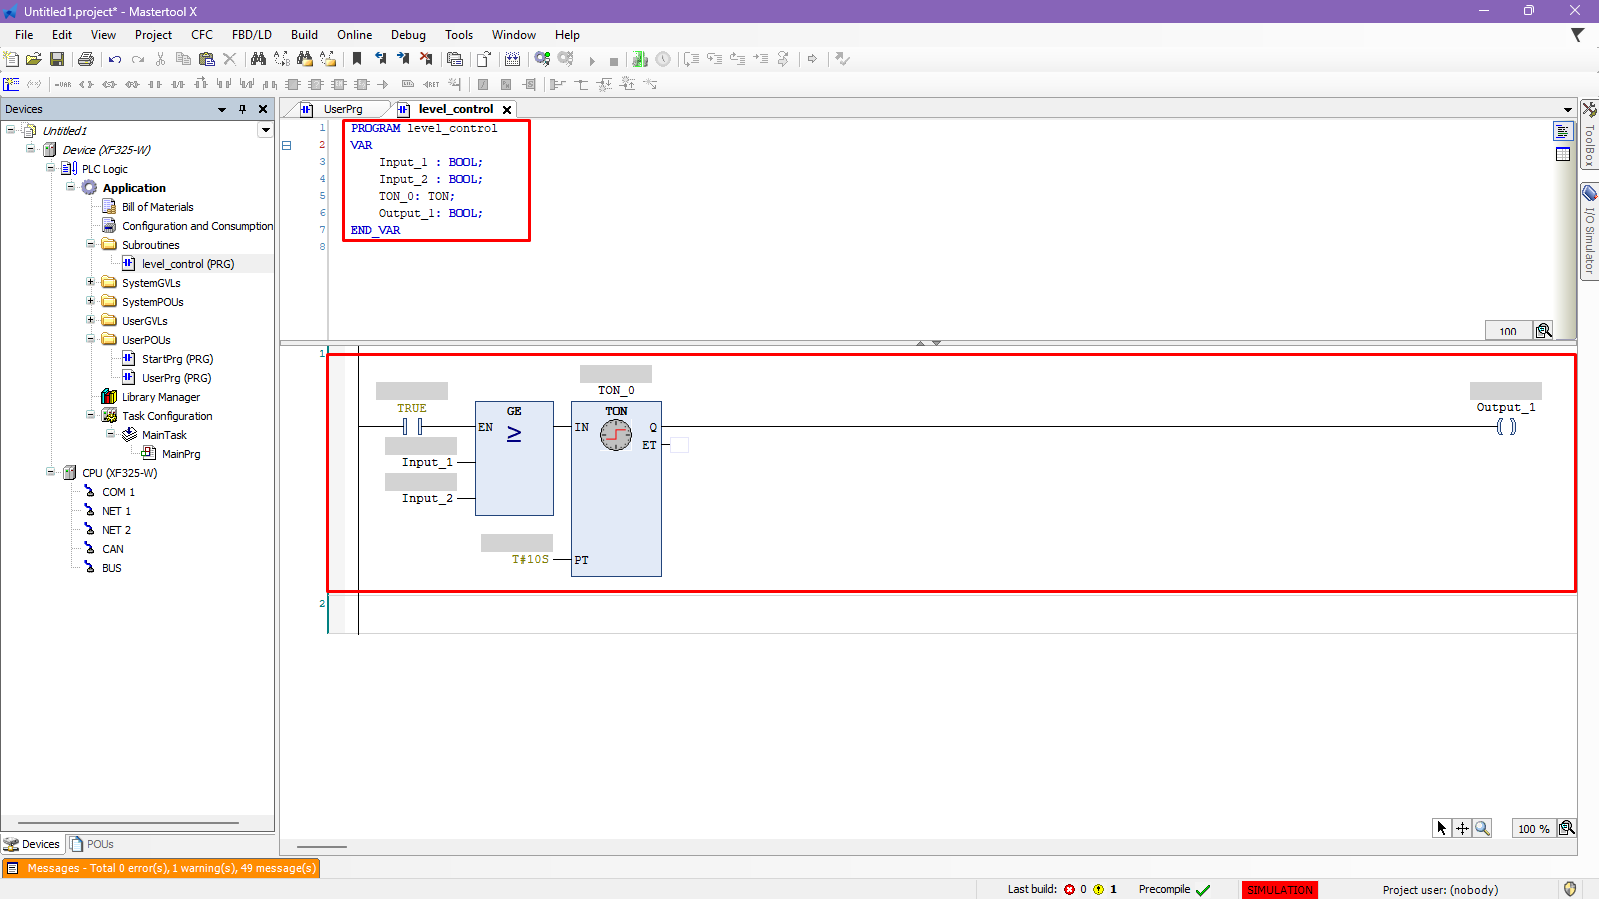
Task: Click the Library Manager books icon
Action: tap(109, 397)
